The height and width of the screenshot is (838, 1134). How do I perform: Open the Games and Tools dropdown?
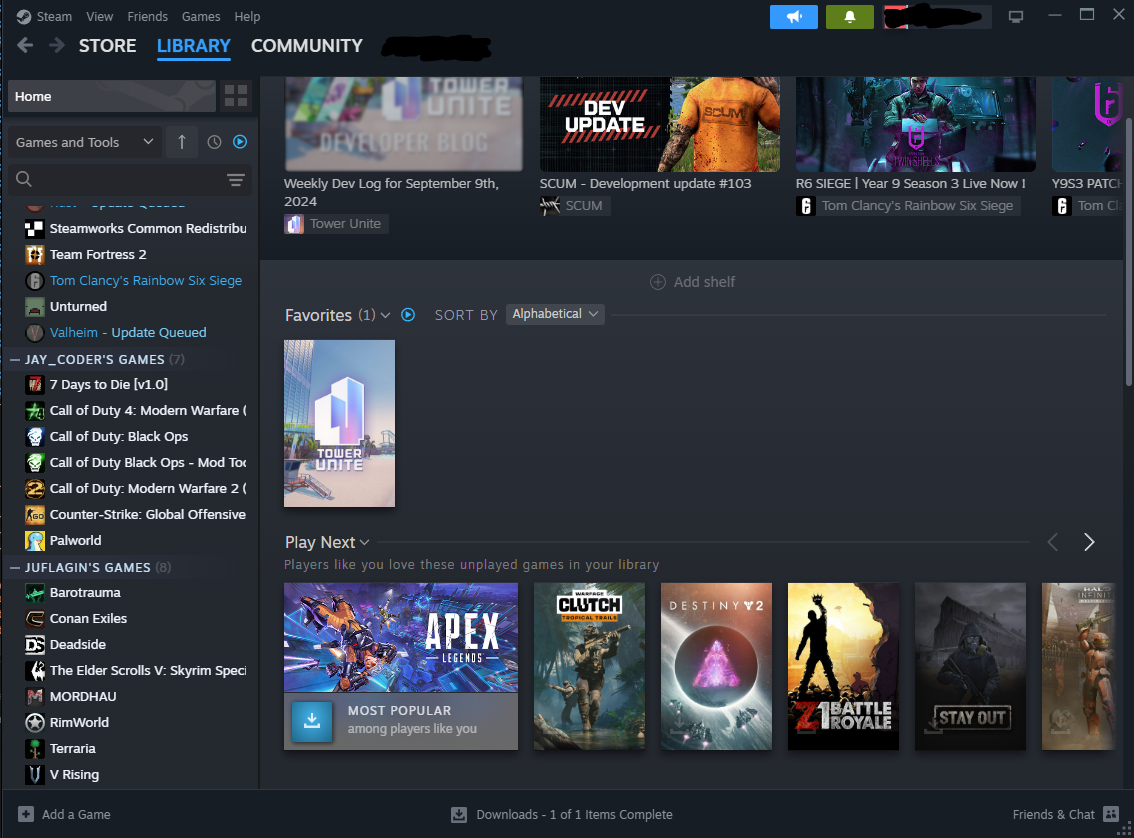coord(85,142)
